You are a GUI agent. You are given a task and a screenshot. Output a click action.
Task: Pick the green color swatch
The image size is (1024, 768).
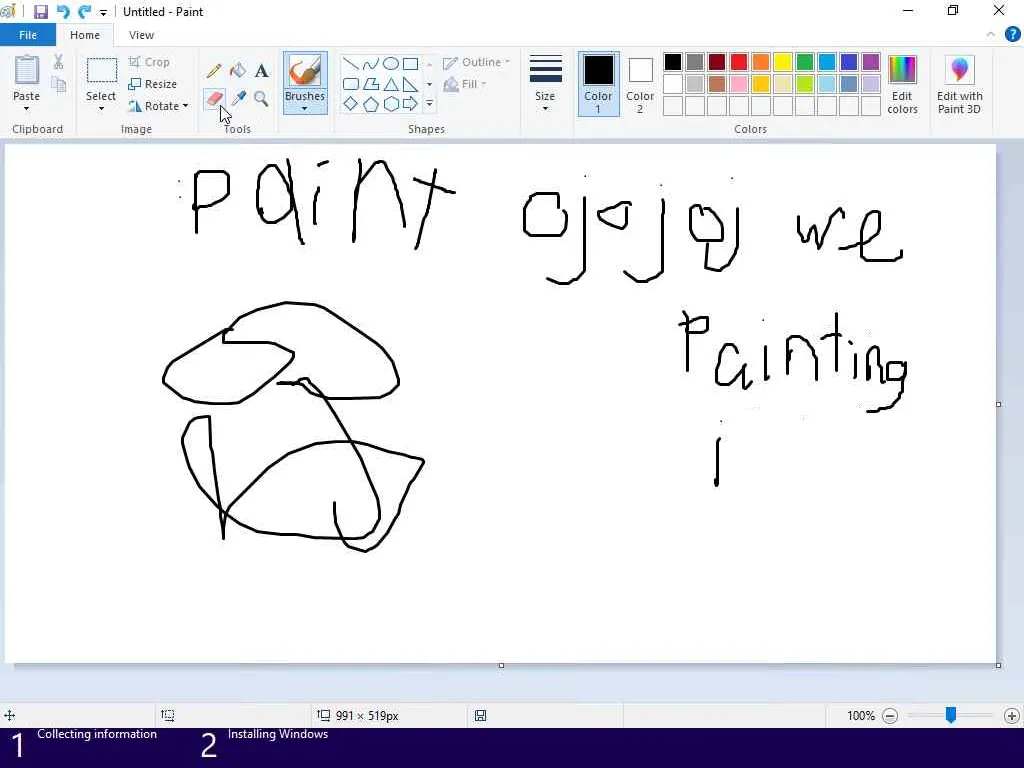pyautogui.click(x=805, y=62)
